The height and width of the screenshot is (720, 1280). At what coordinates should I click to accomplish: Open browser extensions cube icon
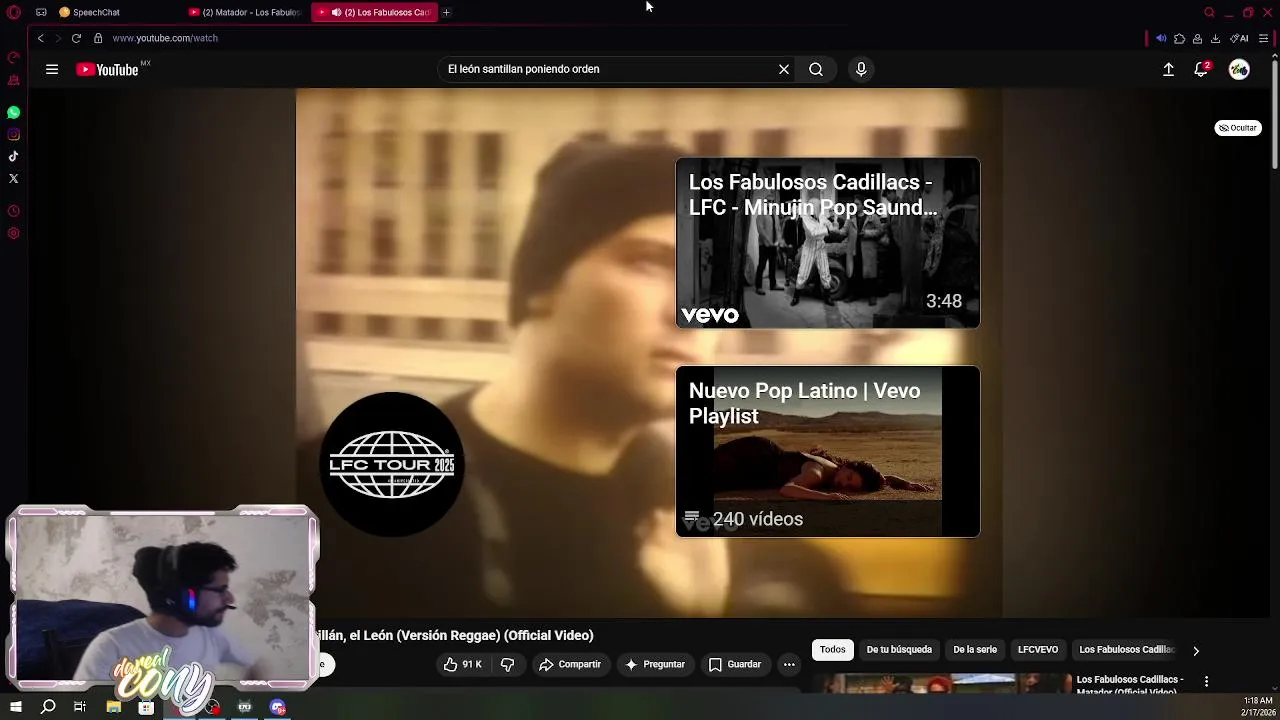1179,38
